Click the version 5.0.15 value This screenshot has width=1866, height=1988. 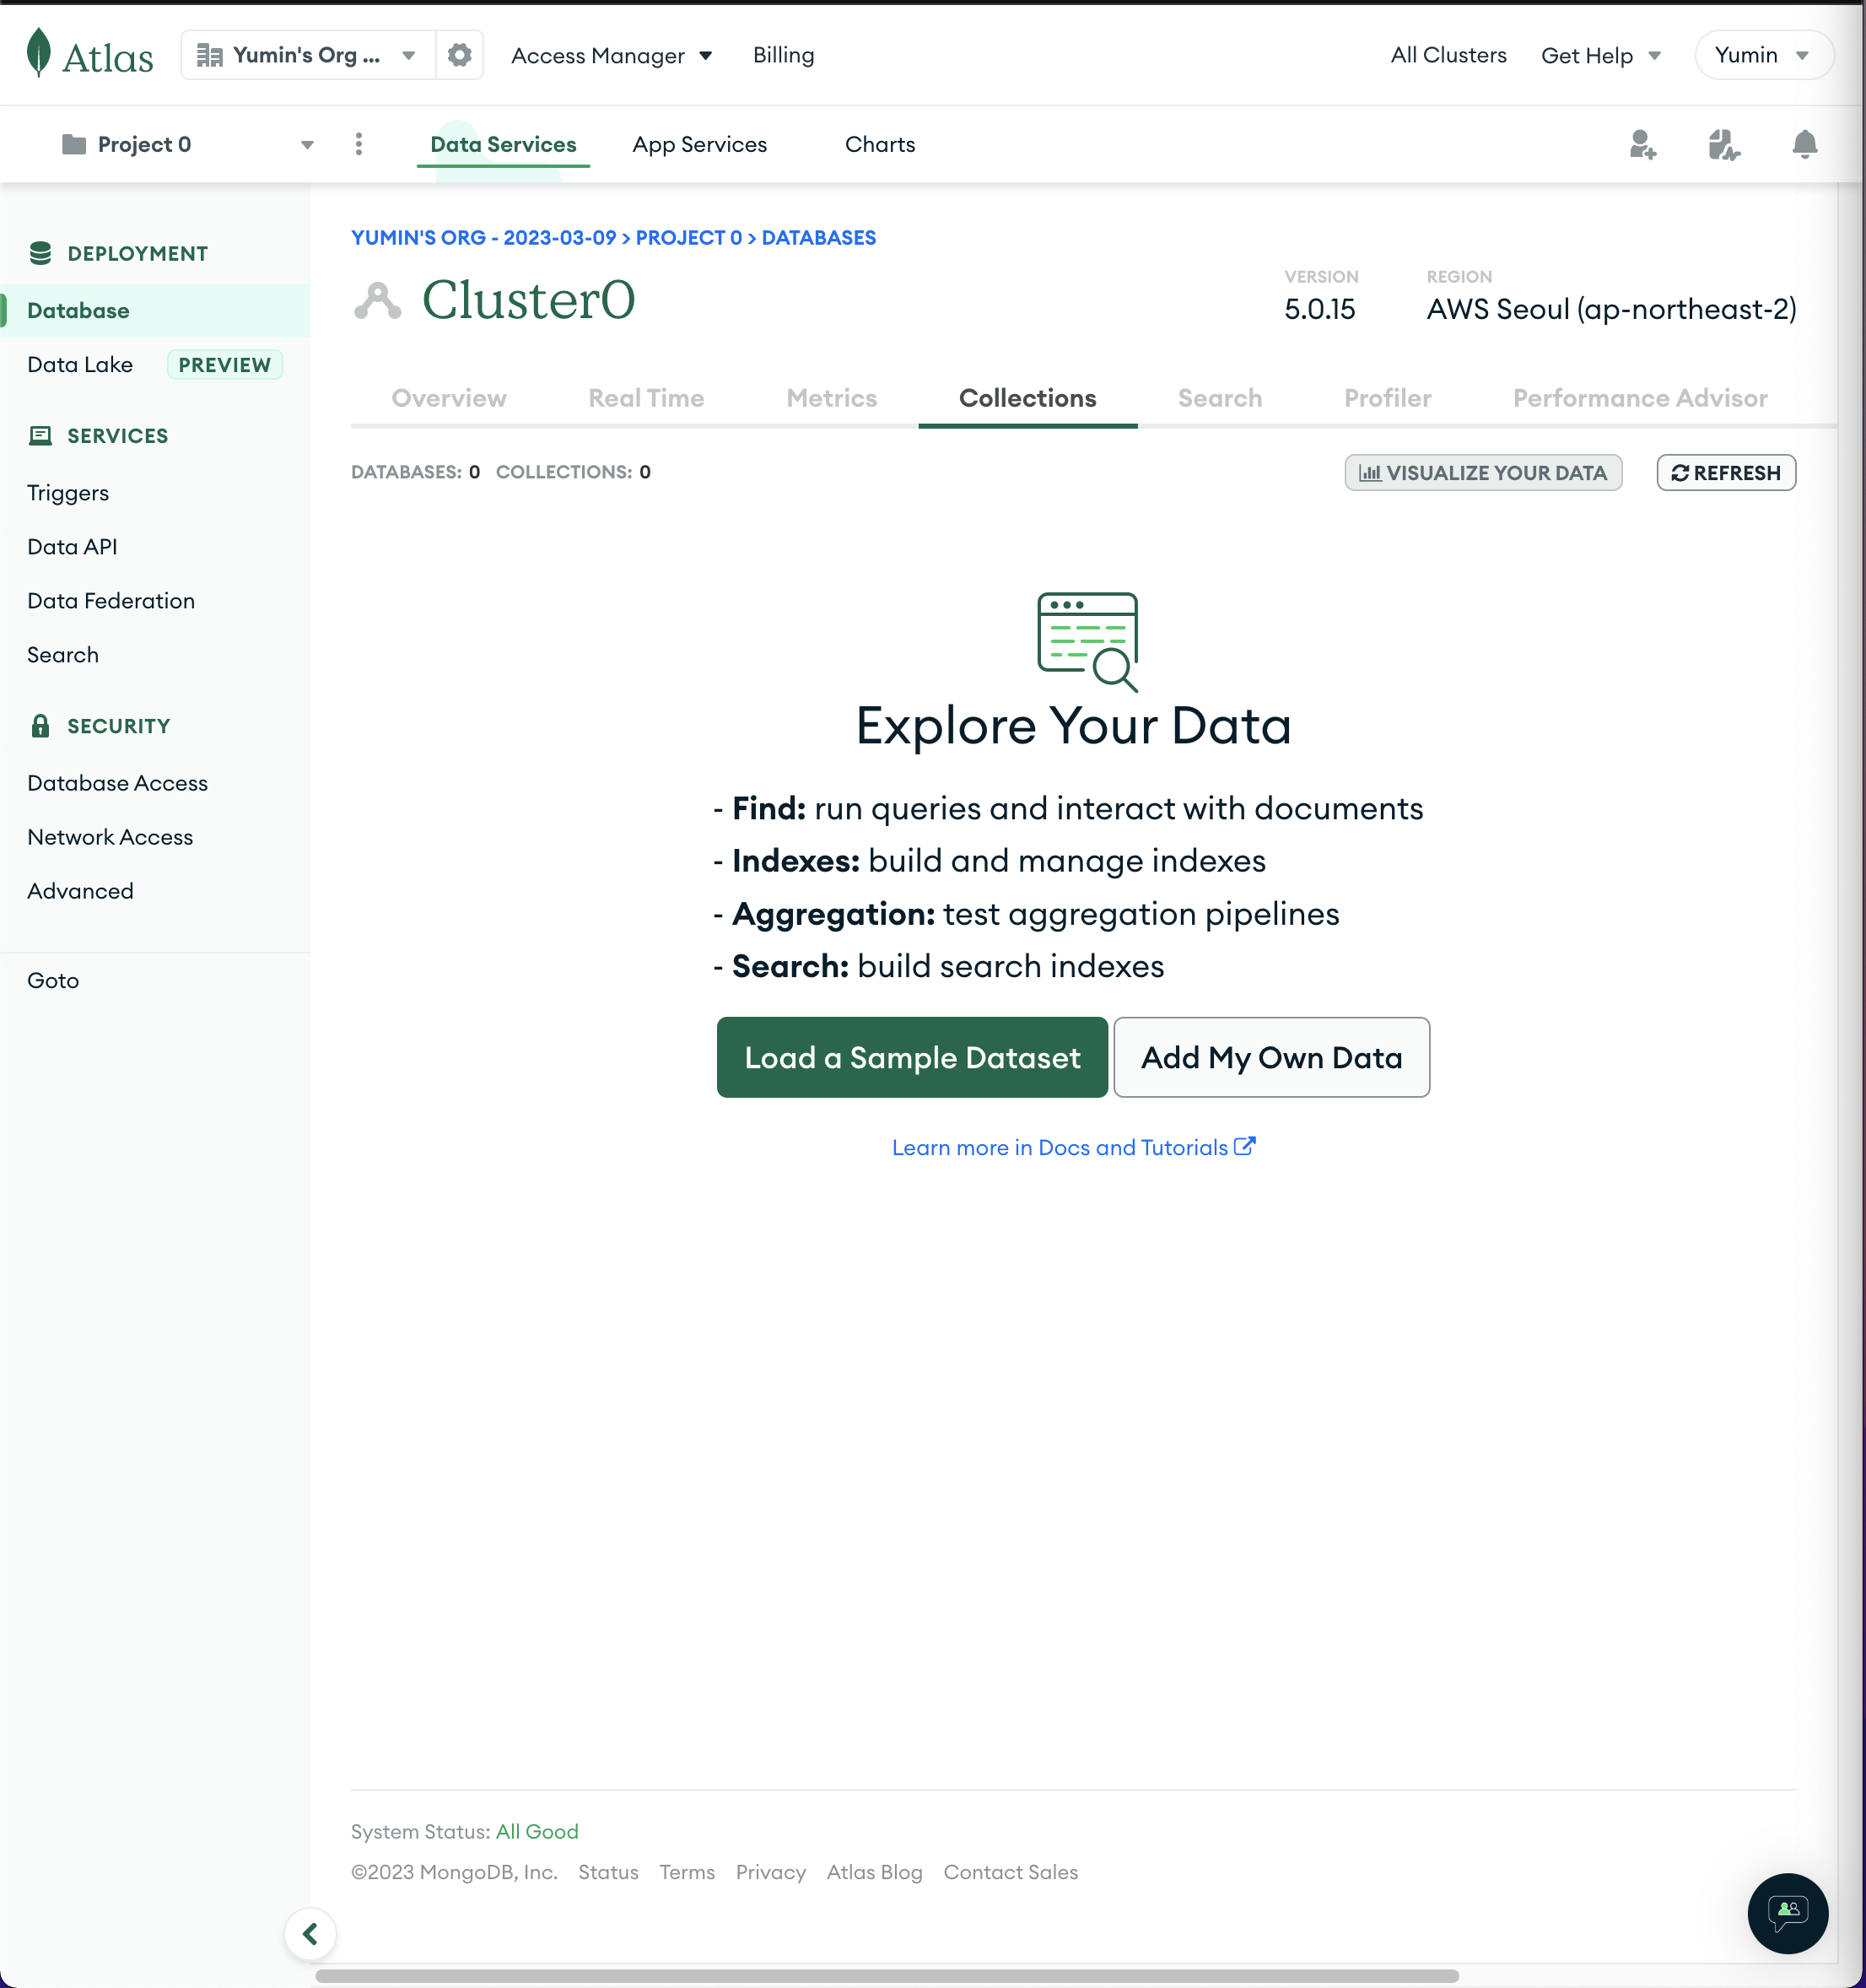pyautogui.click(x=1319, y=310)
